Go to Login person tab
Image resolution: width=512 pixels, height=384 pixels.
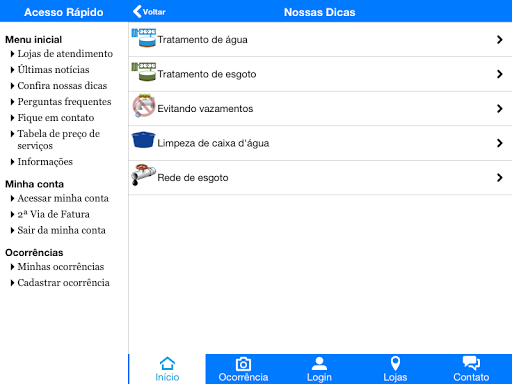(319, 369)
